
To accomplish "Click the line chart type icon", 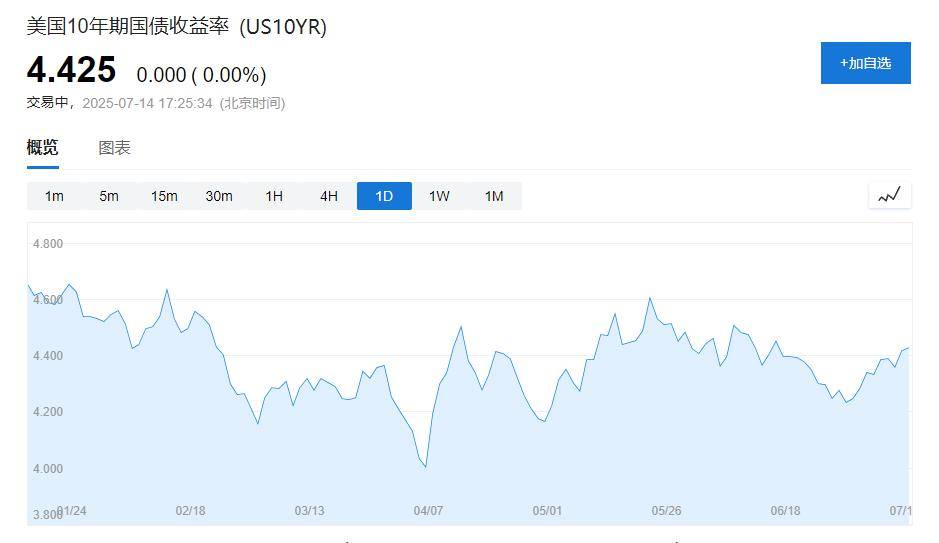I will [x=889, y=196].
